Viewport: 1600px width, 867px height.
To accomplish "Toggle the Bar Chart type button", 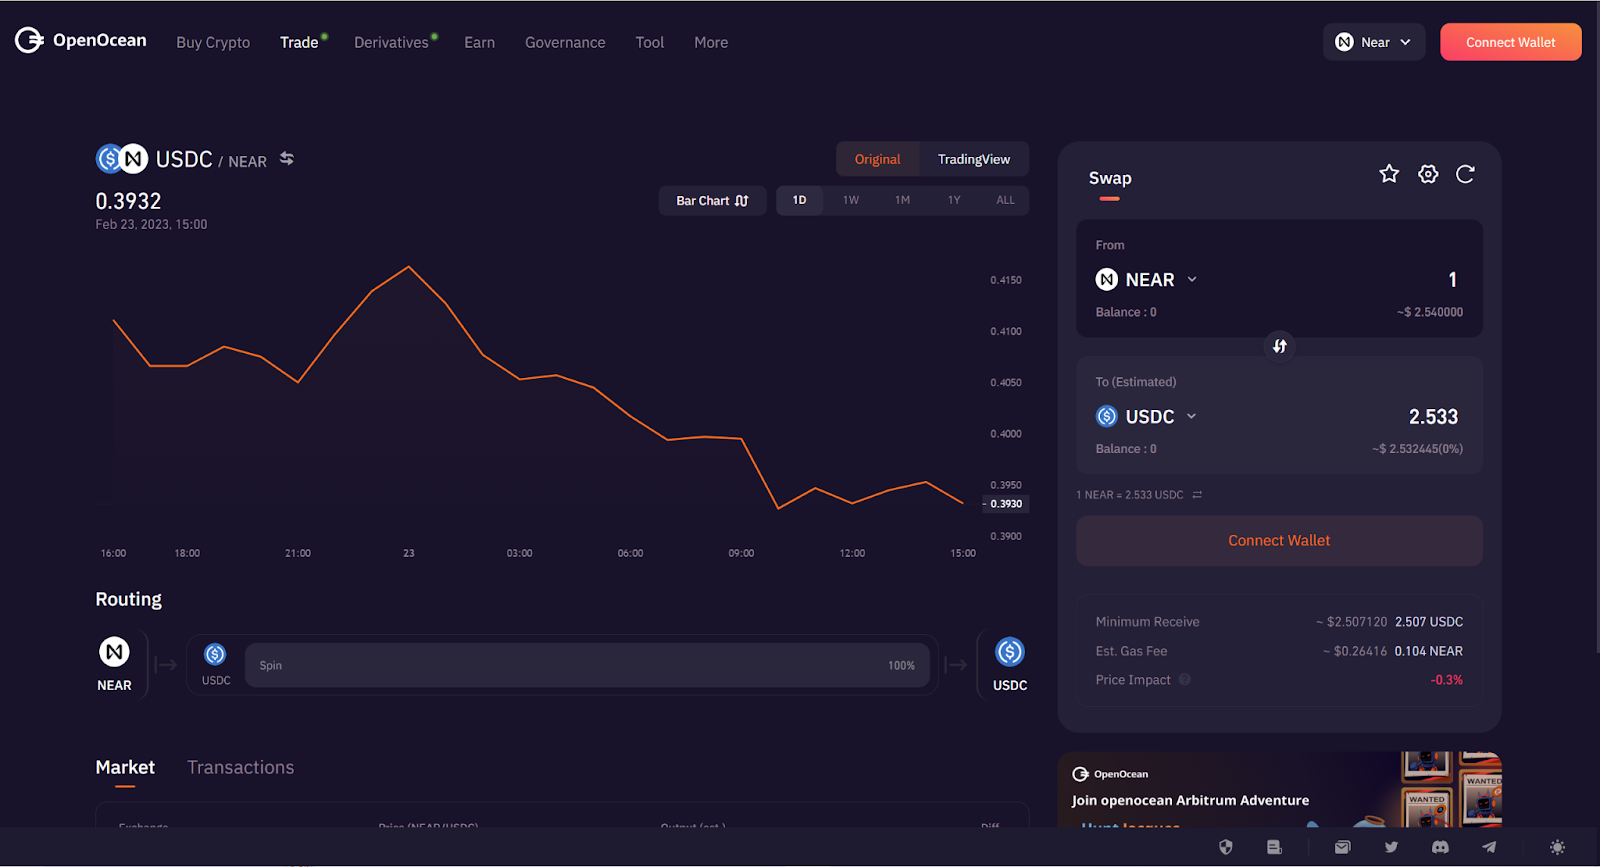I will coord(712,200).
